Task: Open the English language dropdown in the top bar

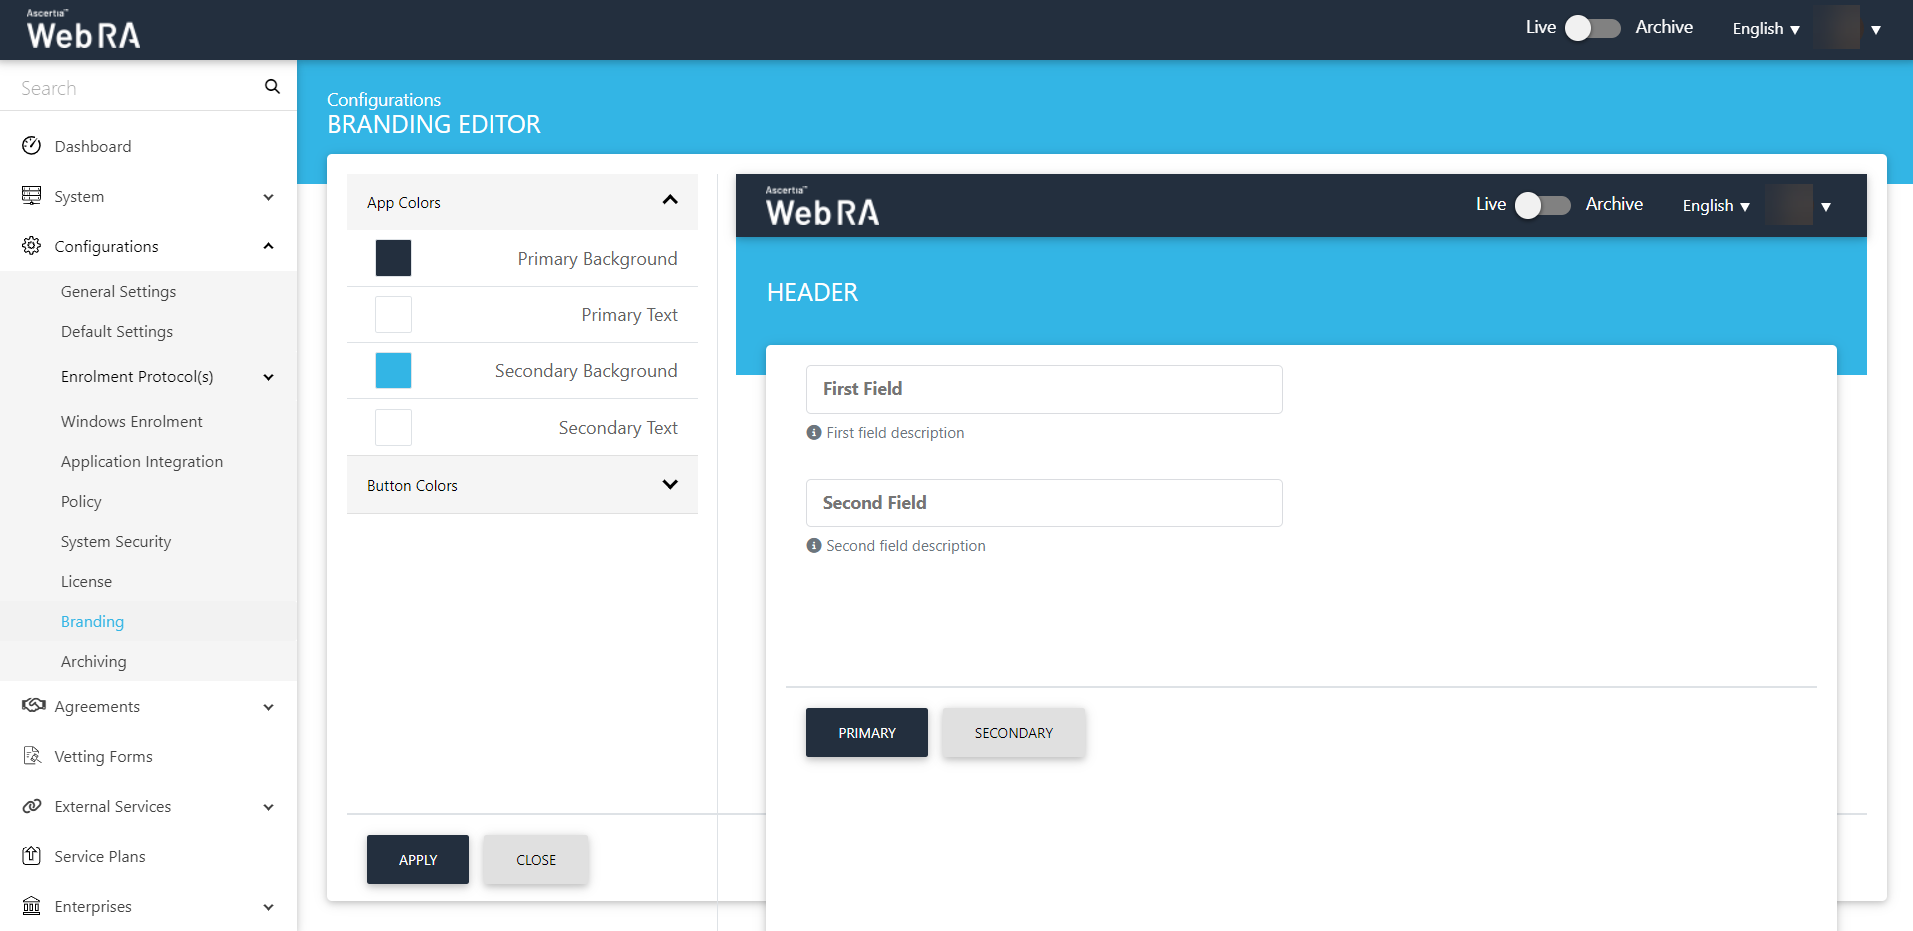Action: point(1766,29)
